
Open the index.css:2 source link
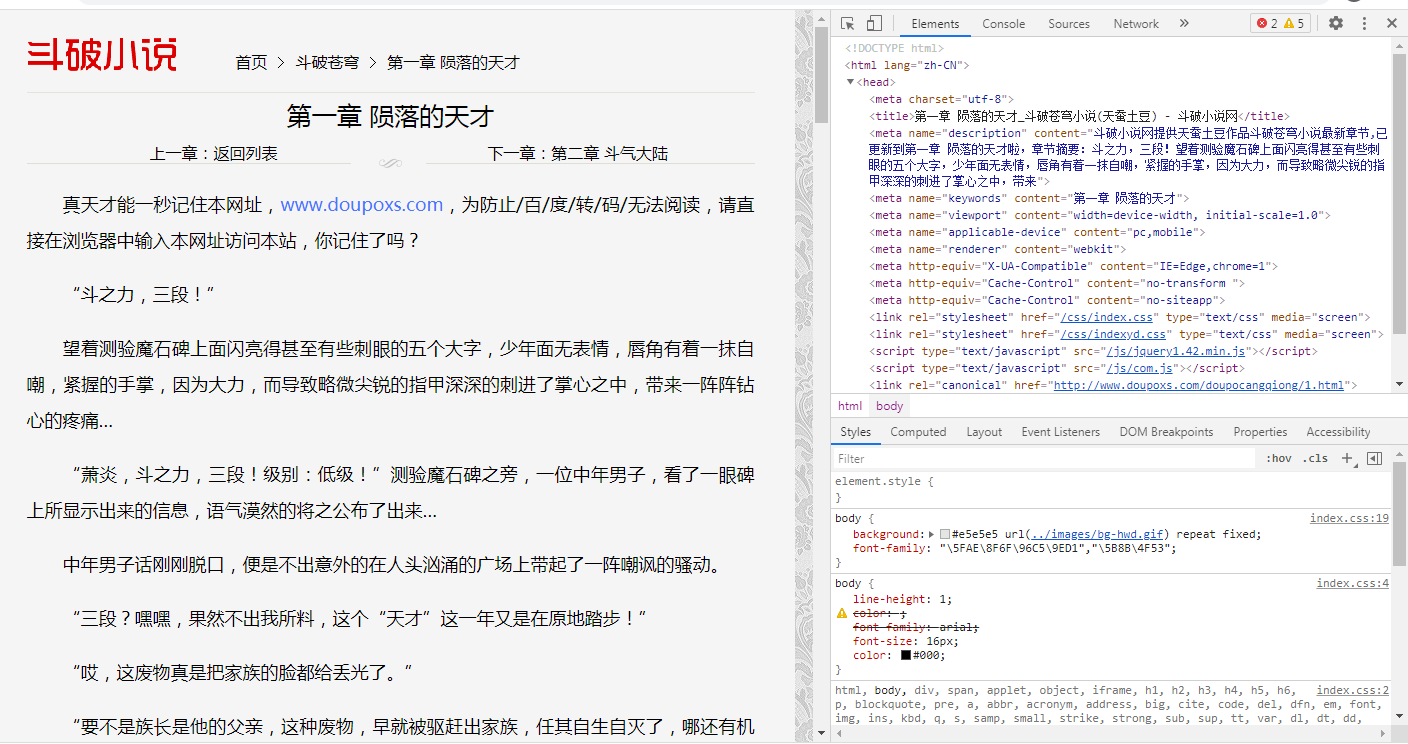pyautogui.click(x=1352, y=691)
